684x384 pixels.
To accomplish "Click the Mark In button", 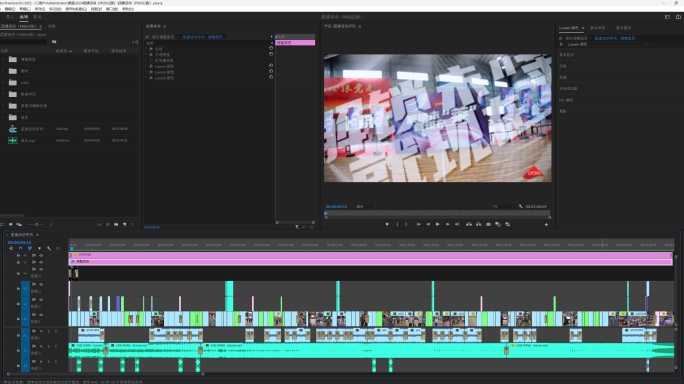I will [397, 224].
